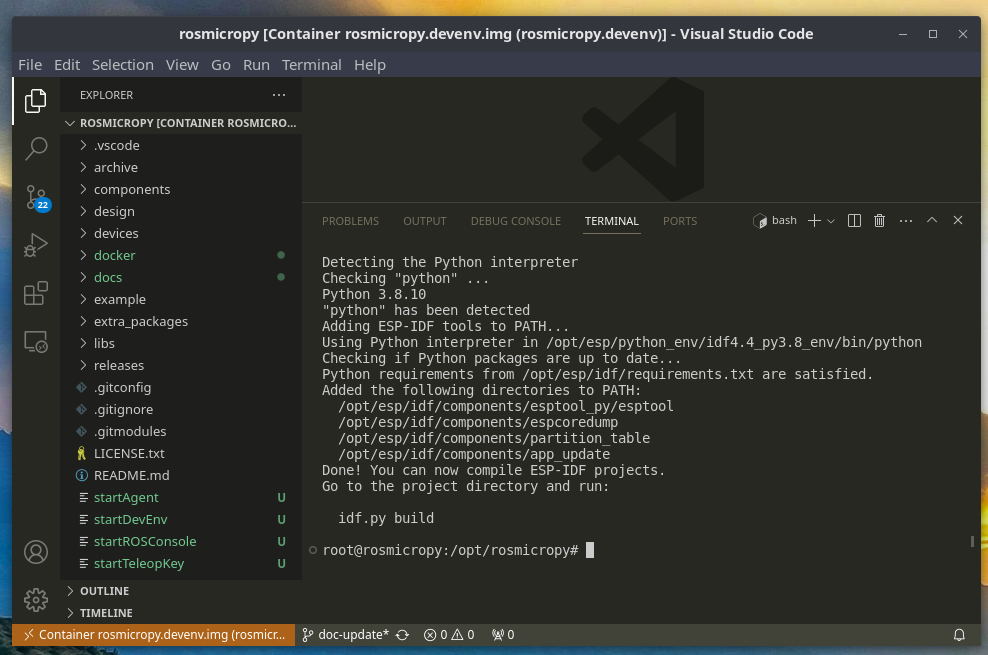Switch to the OUTPUT tab

[425, 221]
